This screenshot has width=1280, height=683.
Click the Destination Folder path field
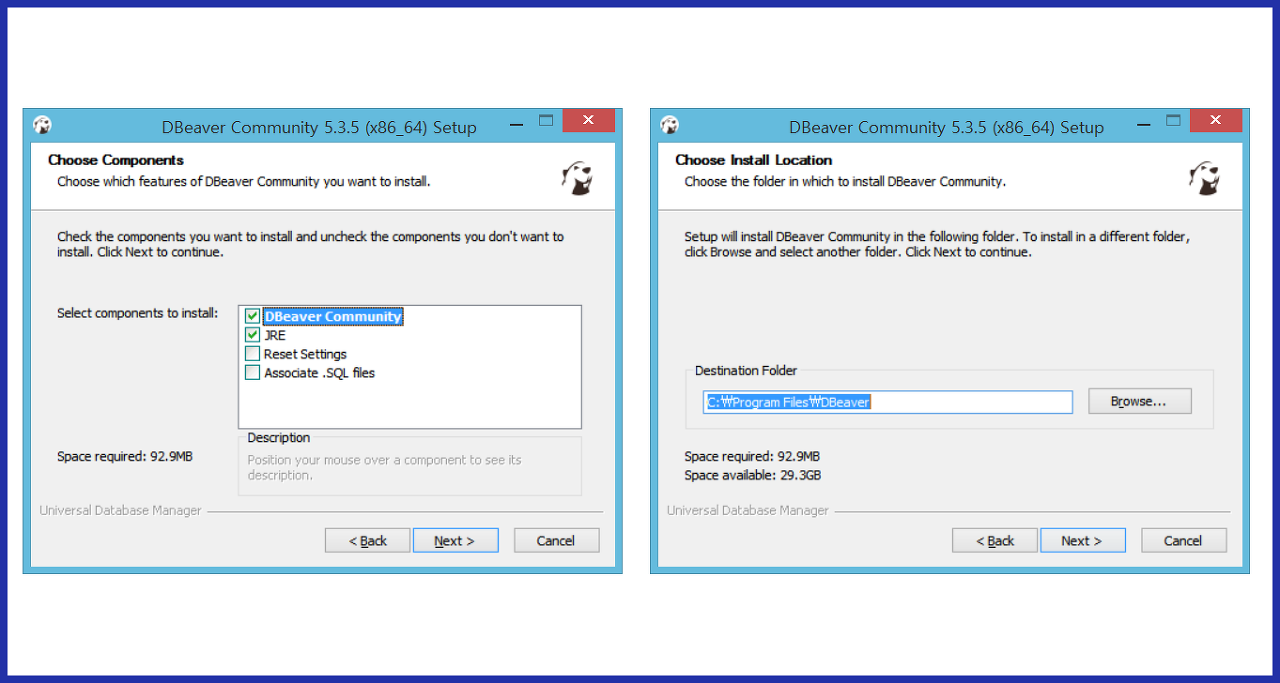pyautogui.click(x=887, y=402)
